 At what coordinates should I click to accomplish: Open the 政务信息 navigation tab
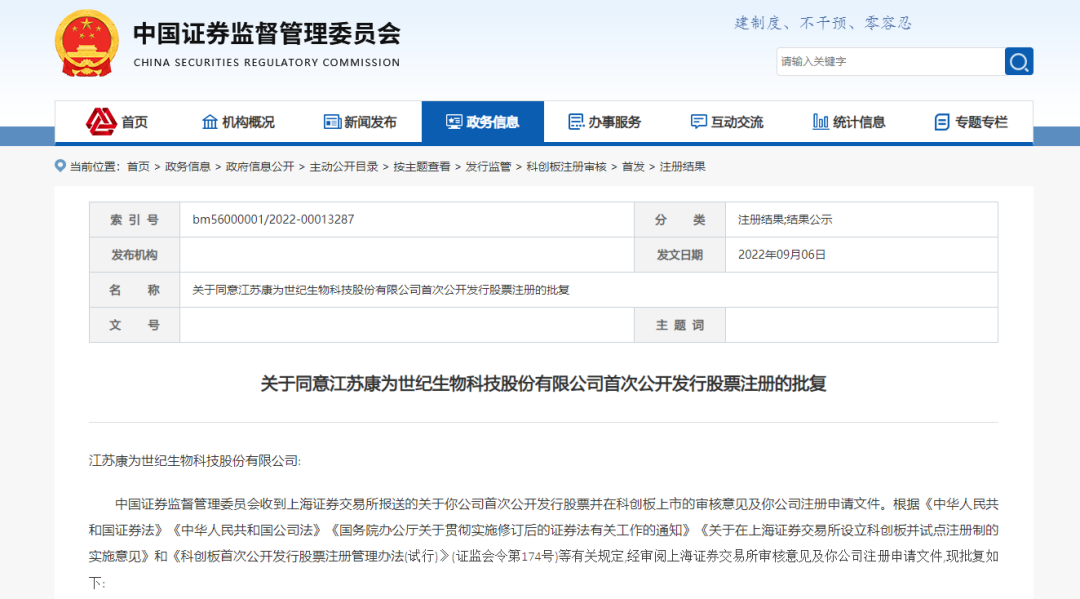pyautogui.click(x=483, y=122)
